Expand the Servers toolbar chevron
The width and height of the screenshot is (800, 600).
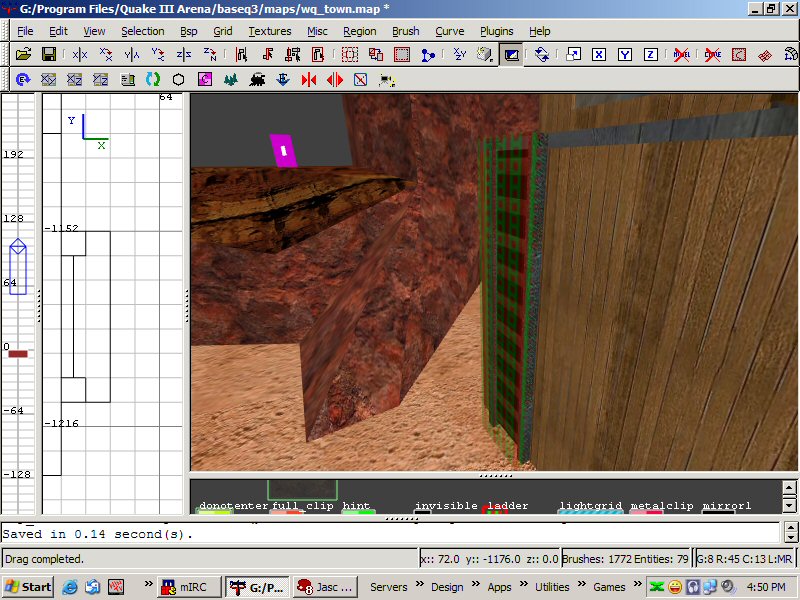point(419,584)
